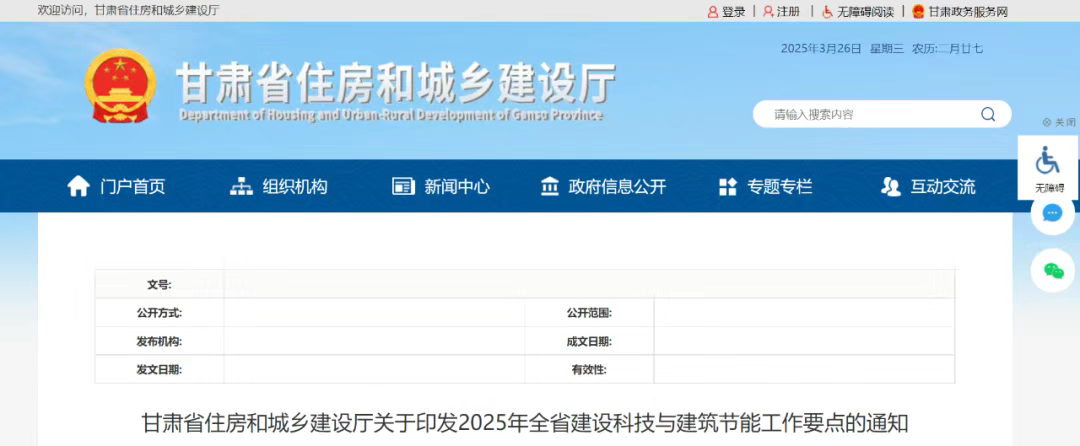Close the floating sidebar via 关闭
1080x446 pixels.
pyautogui.click(x=1059, y=123)
